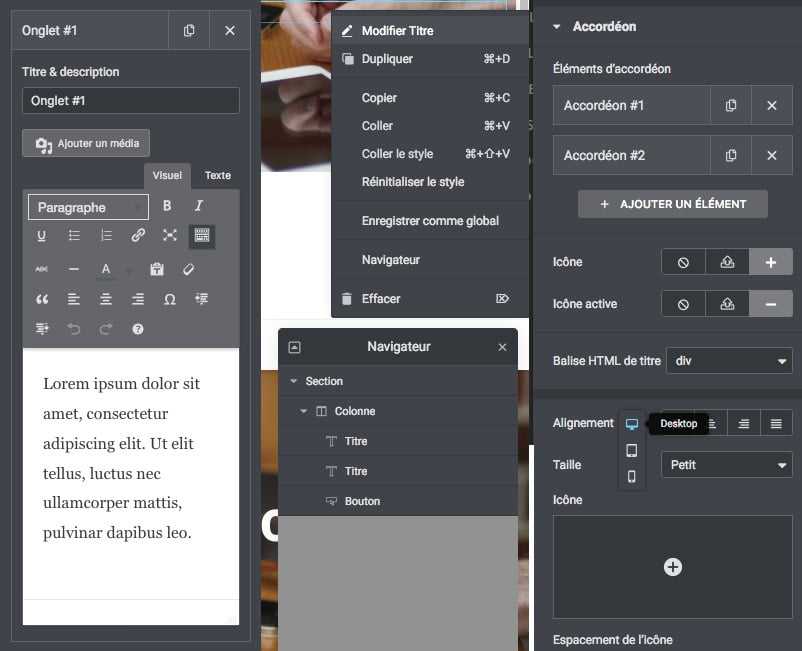Select Copier in the context menu

pos(430,98)
